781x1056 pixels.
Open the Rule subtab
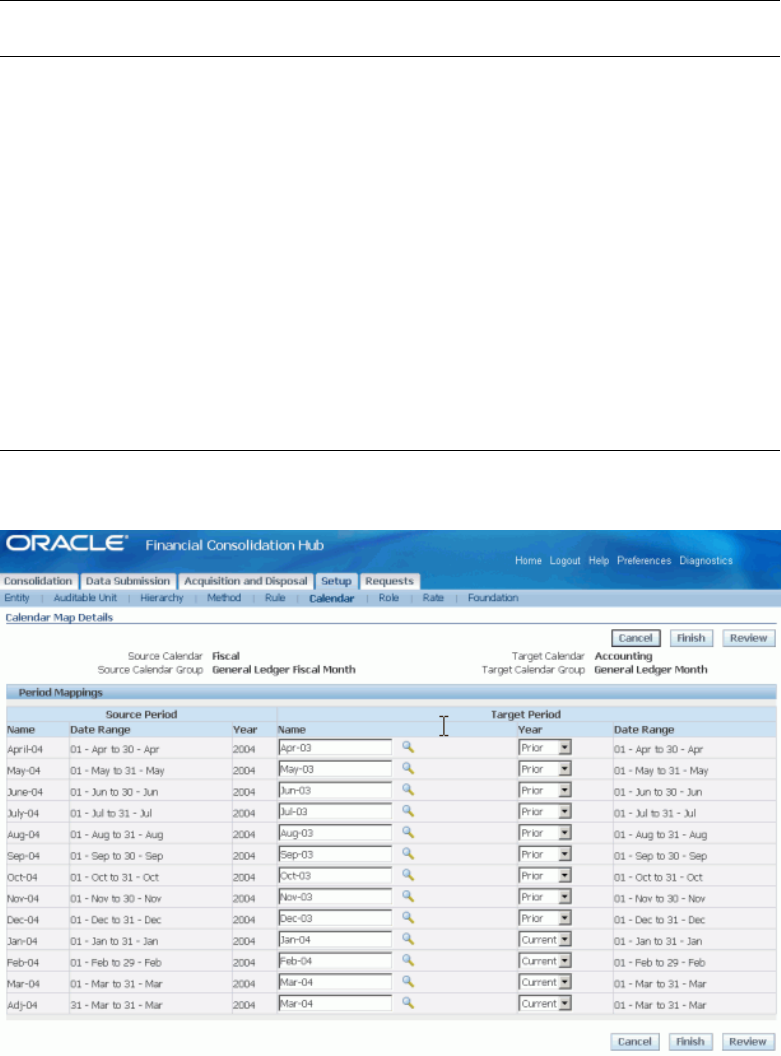pyautogui.click(x=275, y=597)
